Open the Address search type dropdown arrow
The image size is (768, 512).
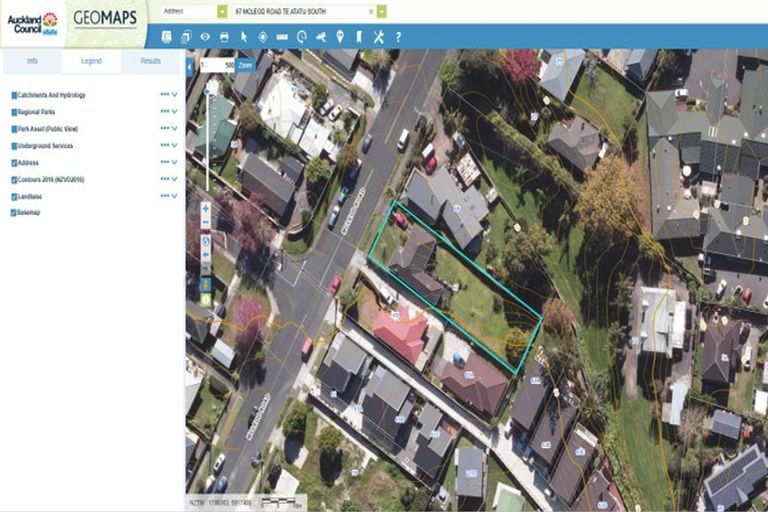pyautogui.click(x=222, y=11)
